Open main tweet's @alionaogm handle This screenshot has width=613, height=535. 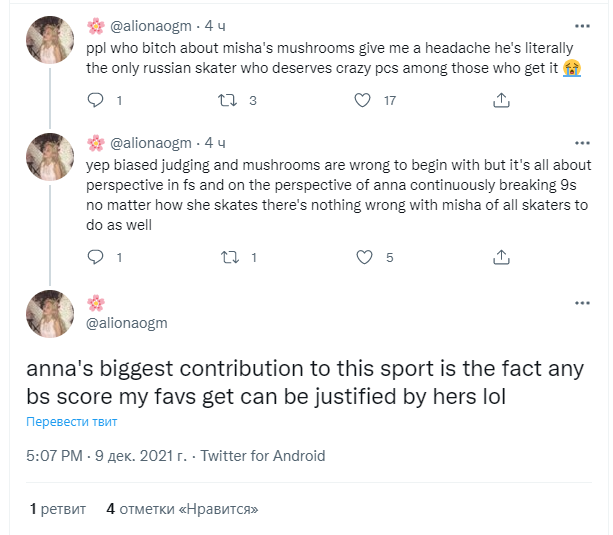(x=127, y=323)
